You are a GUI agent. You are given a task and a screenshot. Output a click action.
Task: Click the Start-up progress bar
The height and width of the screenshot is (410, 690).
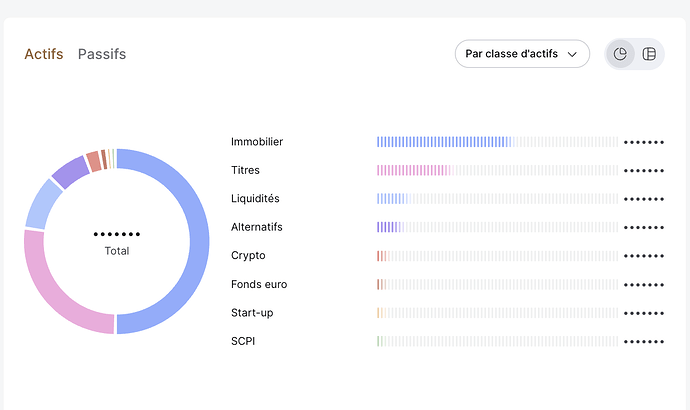coord(497,313)
